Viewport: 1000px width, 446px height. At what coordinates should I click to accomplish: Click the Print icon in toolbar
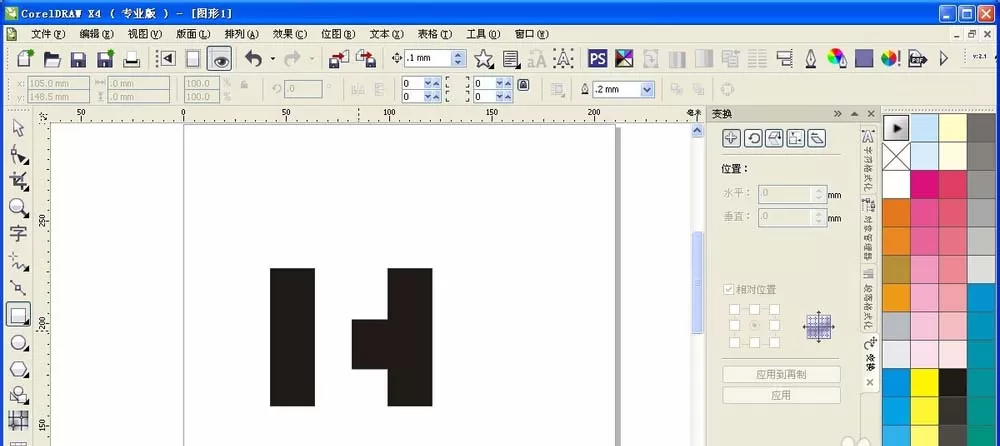pyautogui.click(x=131, y=59)
